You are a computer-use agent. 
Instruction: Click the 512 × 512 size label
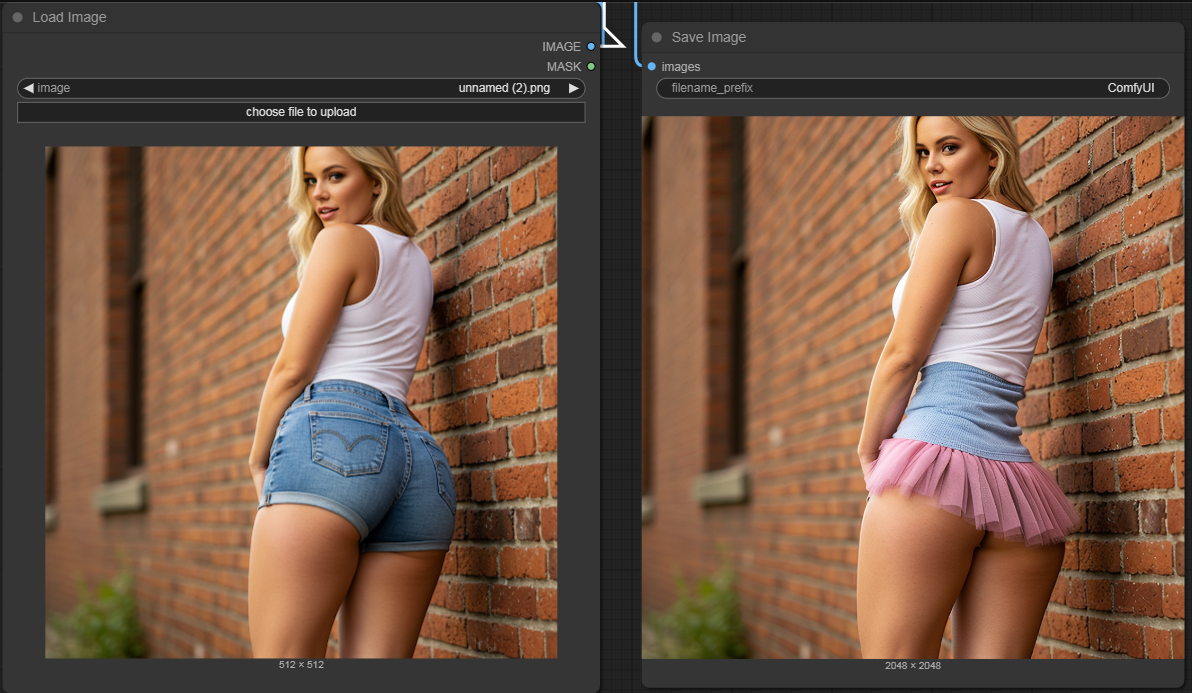pyautogui.click(x=301, y=665)
